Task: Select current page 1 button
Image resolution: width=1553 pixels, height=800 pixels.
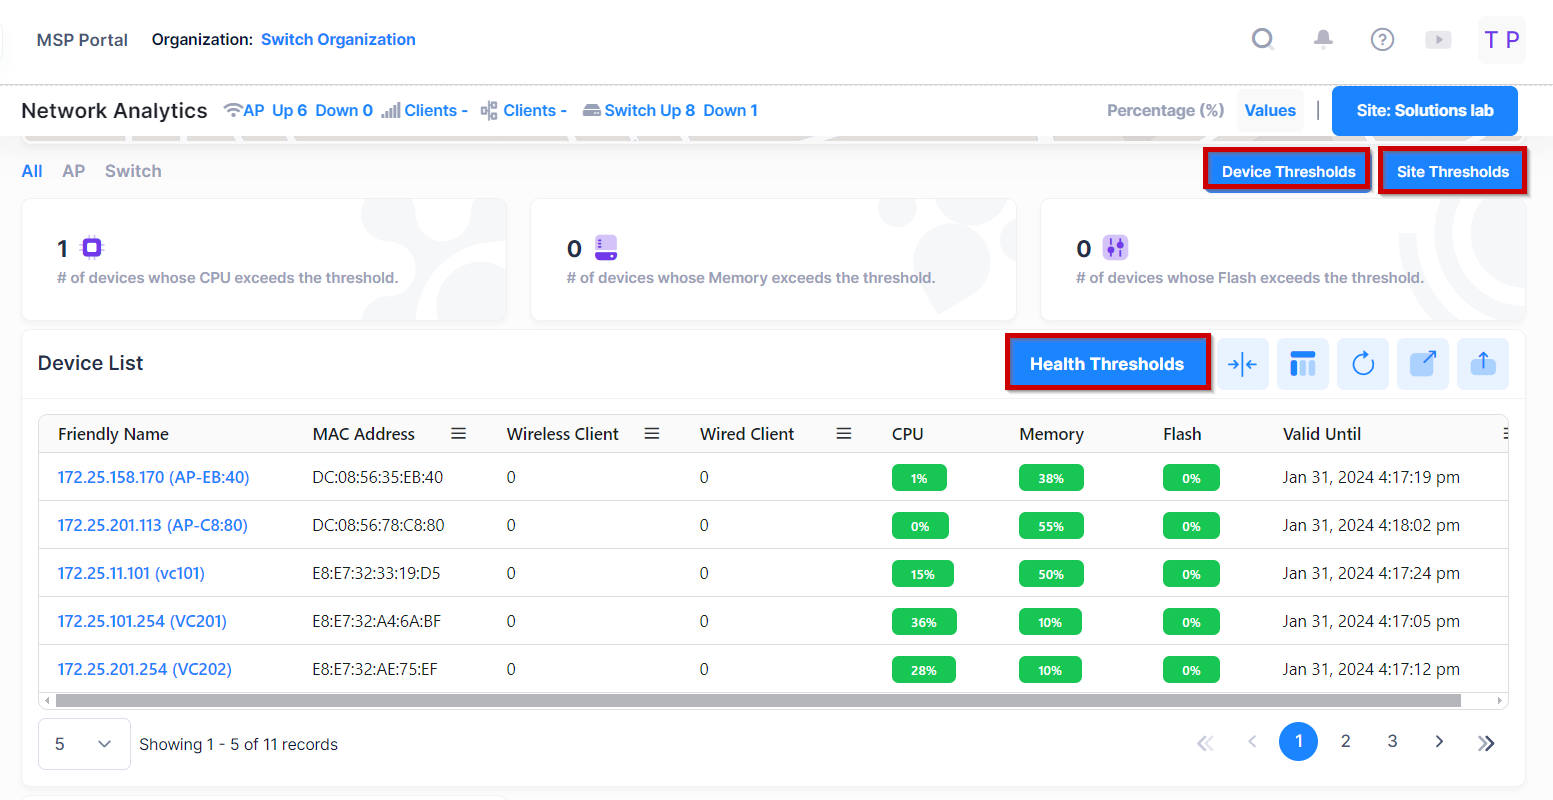Action: click(x=1298, y=741)
